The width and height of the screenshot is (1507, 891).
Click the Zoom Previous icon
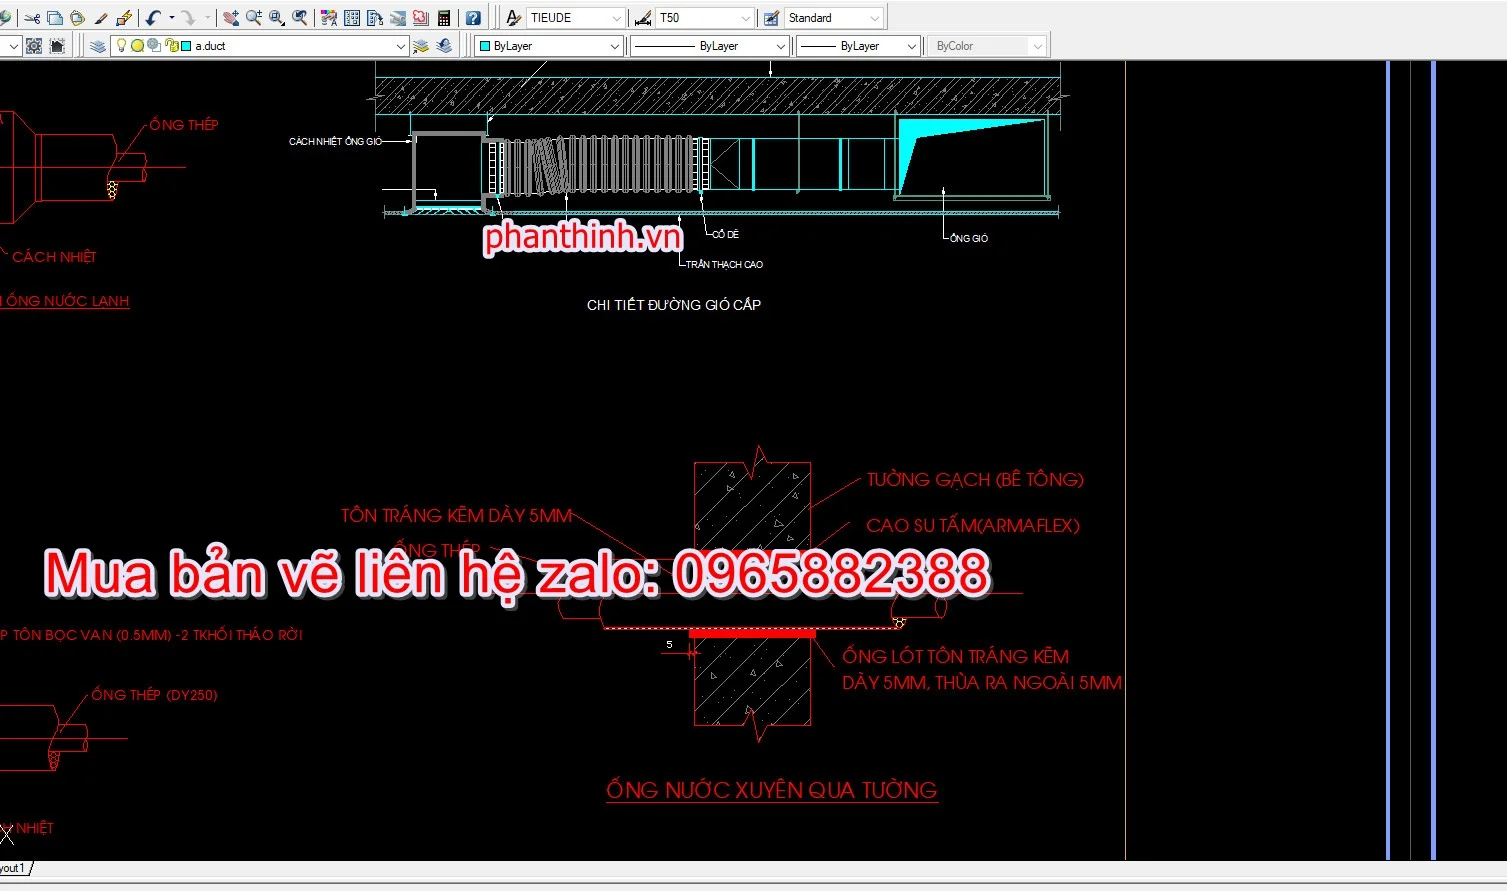300,18
